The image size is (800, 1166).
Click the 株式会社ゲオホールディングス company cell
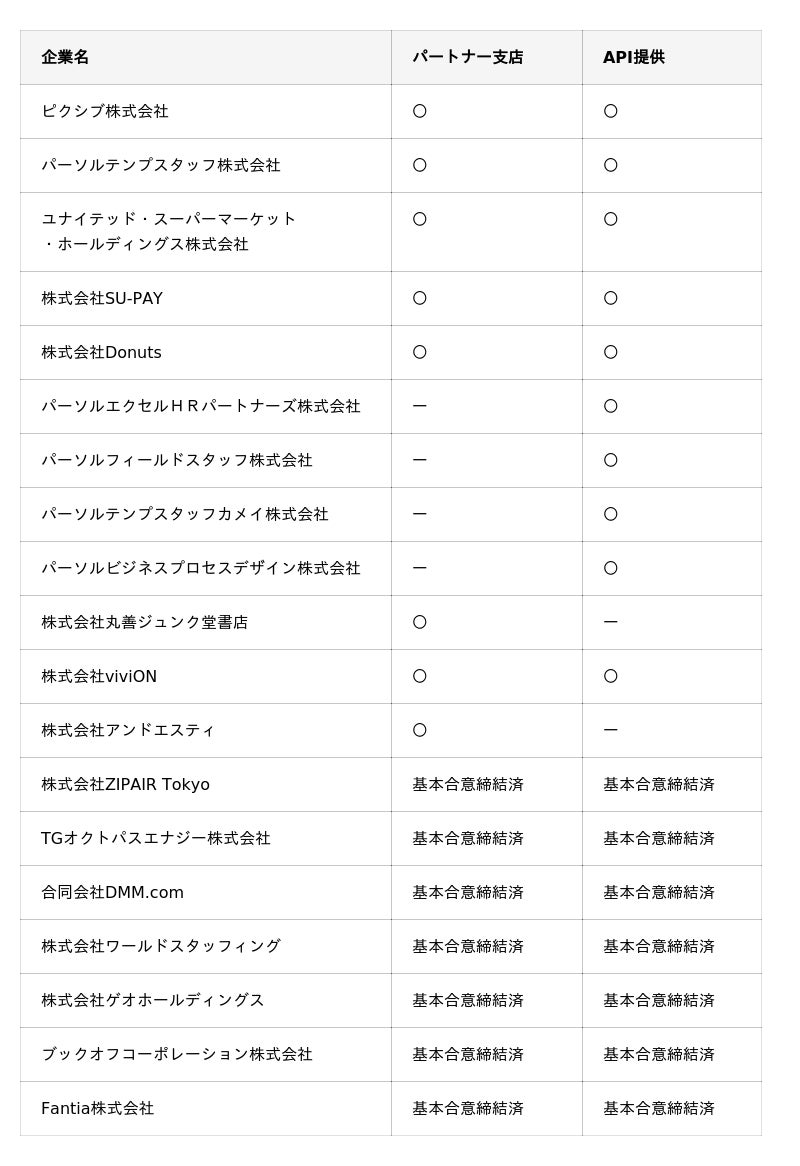tap(153, 1000)
